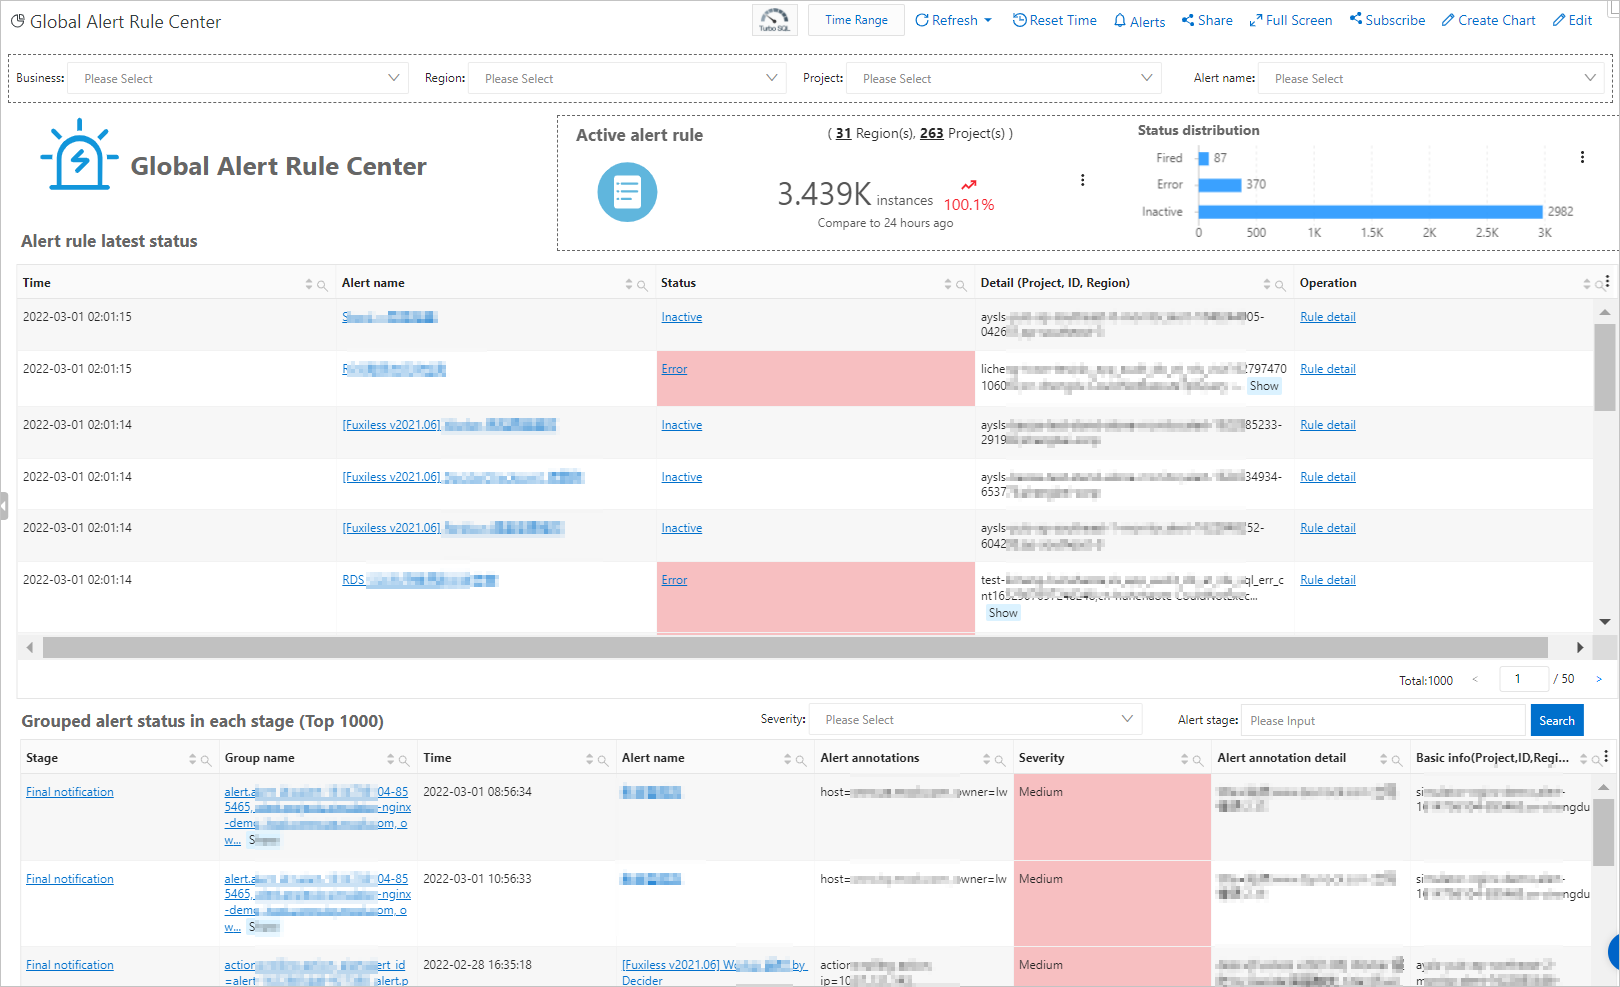
Task: Click horizontal scrollbar left arrow of rule table
Action: [x=30, y=648]
